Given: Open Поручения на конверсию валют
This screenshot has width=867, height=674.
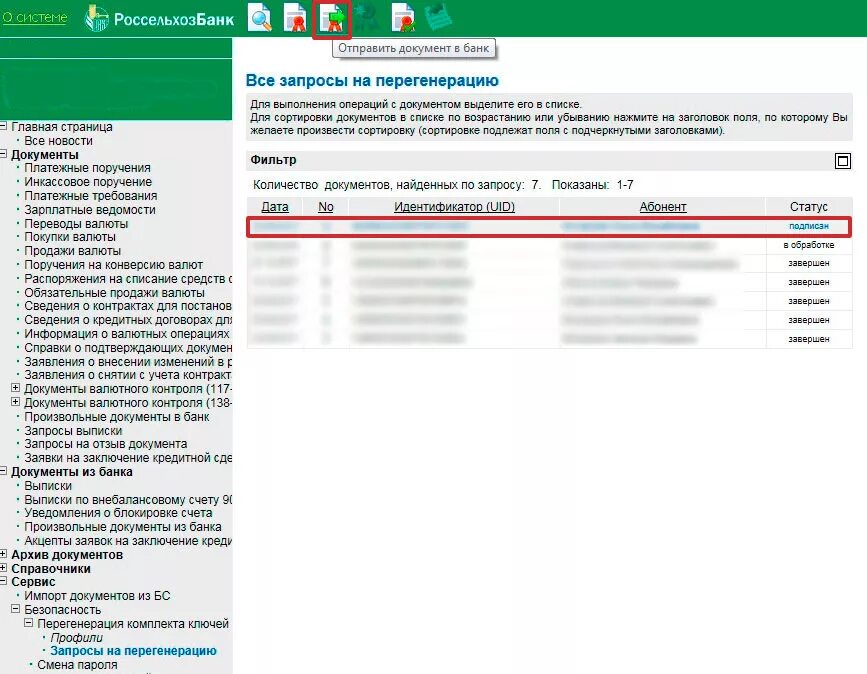Looking at the screenshot, I should coord(113,265).
